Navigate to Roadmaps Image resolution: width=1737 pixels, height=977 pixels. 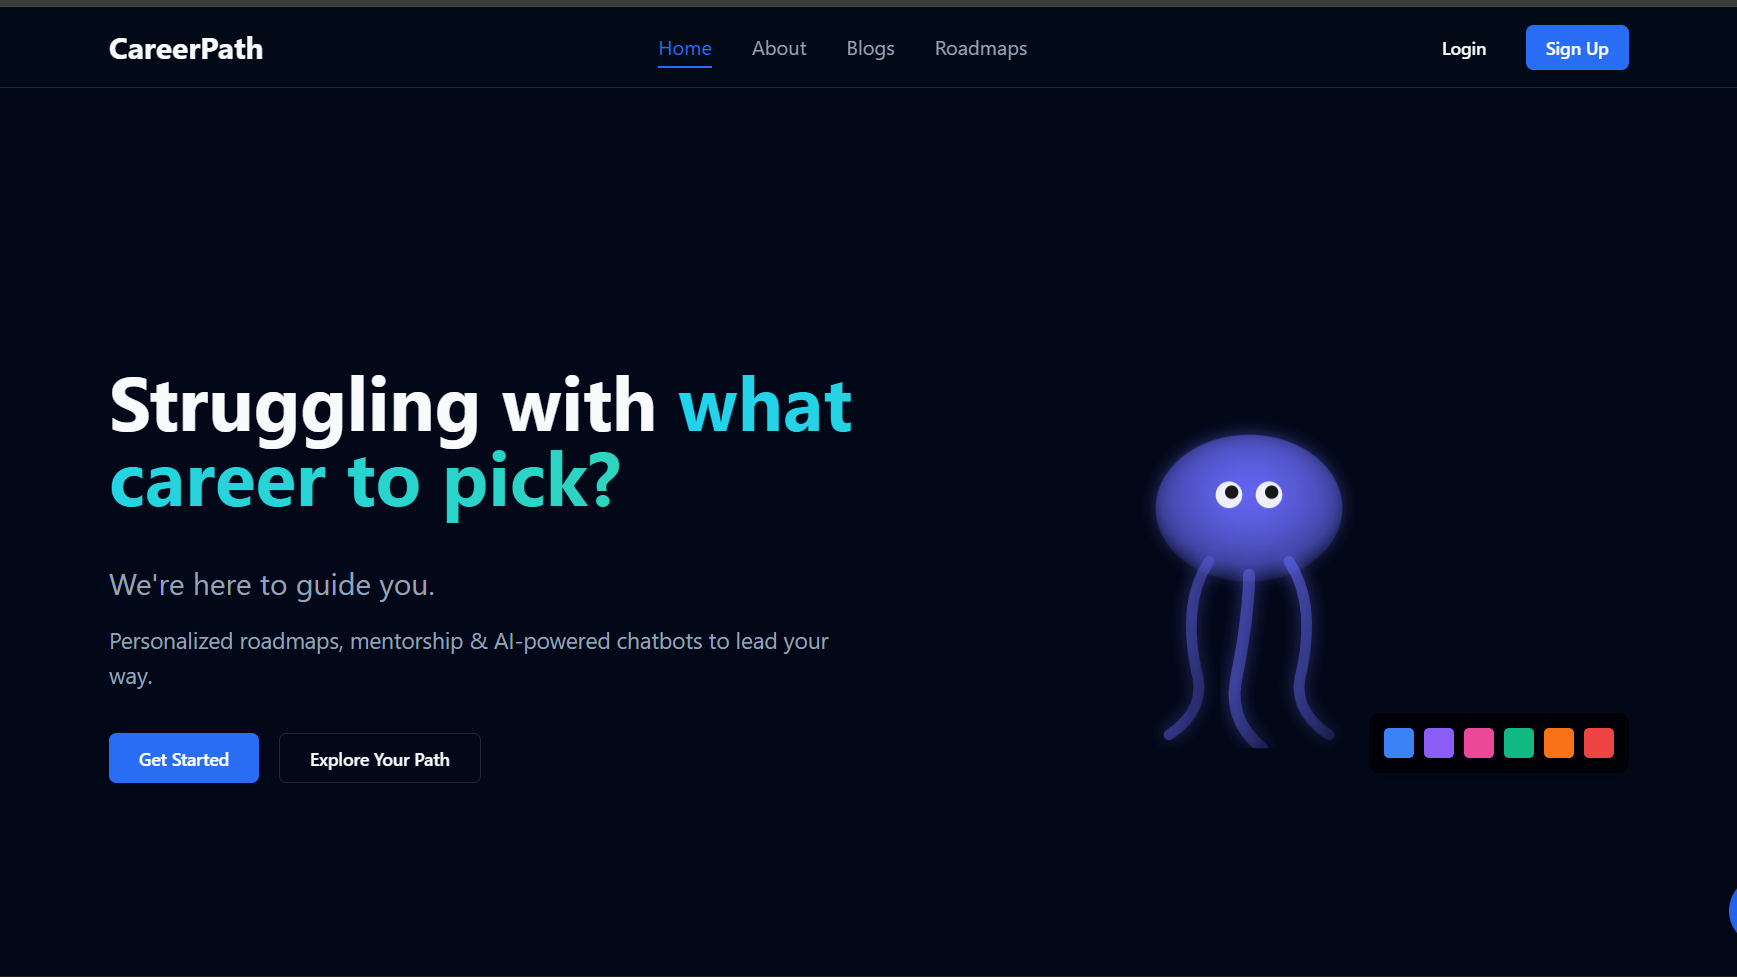tap(981, 48)
